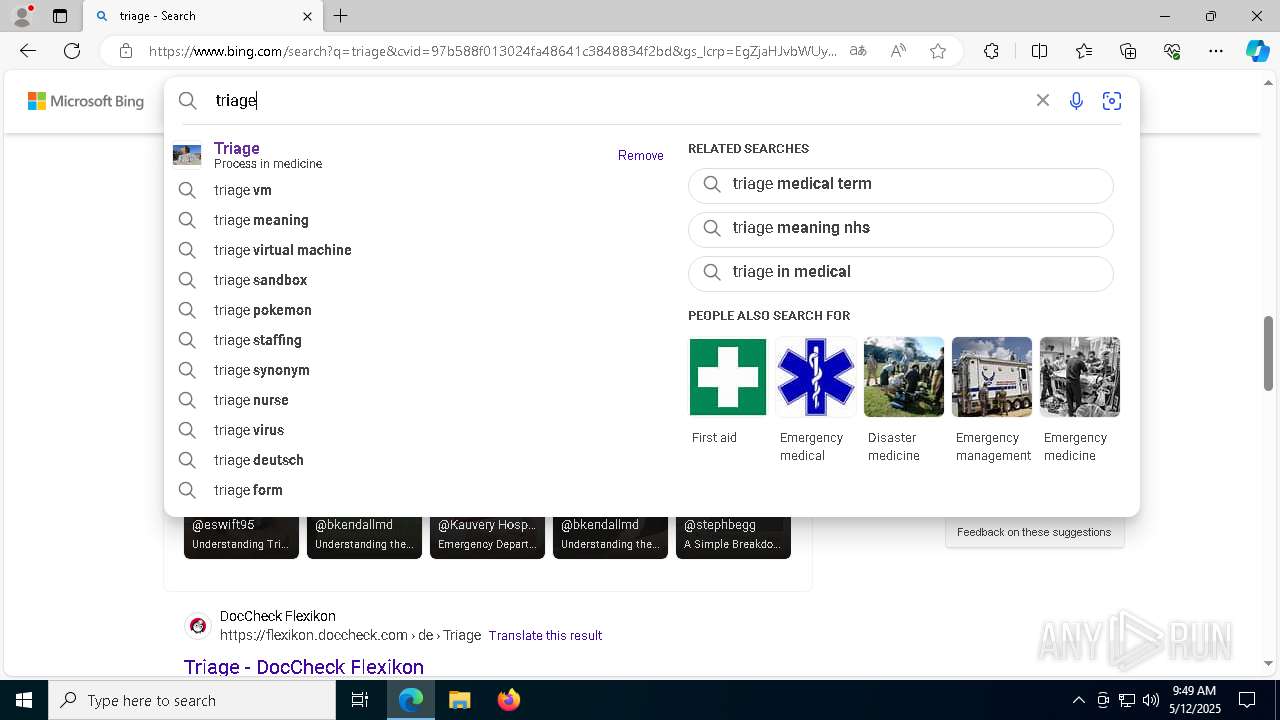Click the magnifier icon in search box
Viewport: 1280px width, 720px height.
click(188, 100)
